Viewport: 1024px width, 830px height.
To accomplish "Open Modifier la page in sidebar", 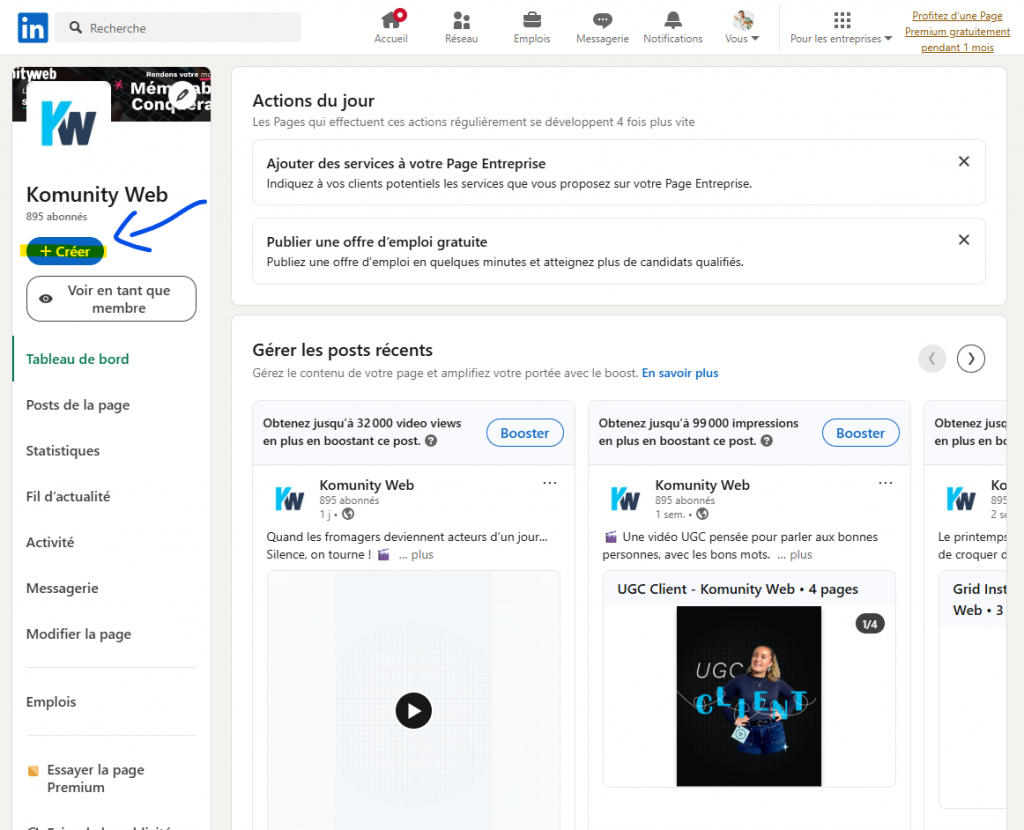I will 78,634.
